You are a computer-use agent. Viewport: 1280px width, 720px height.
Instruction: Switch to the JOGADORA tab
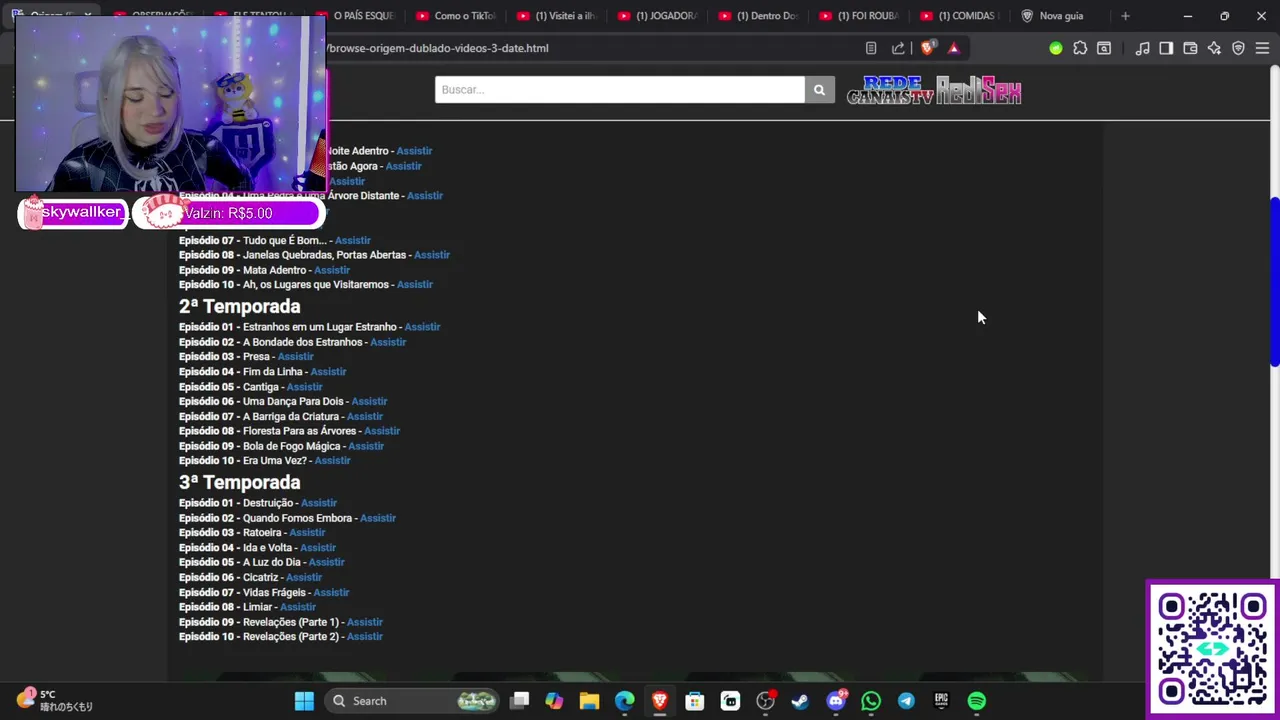tap(658, 16)
